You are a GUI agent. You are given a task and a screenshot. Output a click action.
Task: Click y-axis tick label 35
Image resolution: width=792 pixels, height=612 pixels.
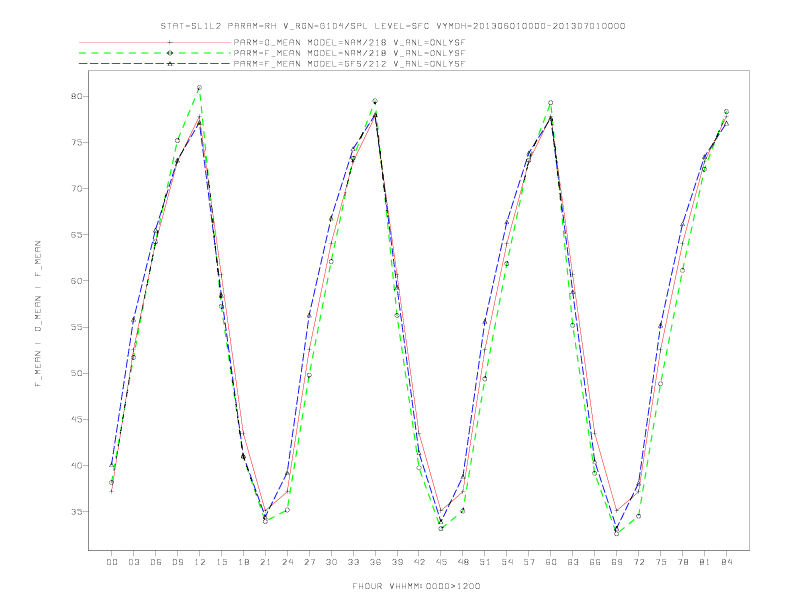click(76, 512)
